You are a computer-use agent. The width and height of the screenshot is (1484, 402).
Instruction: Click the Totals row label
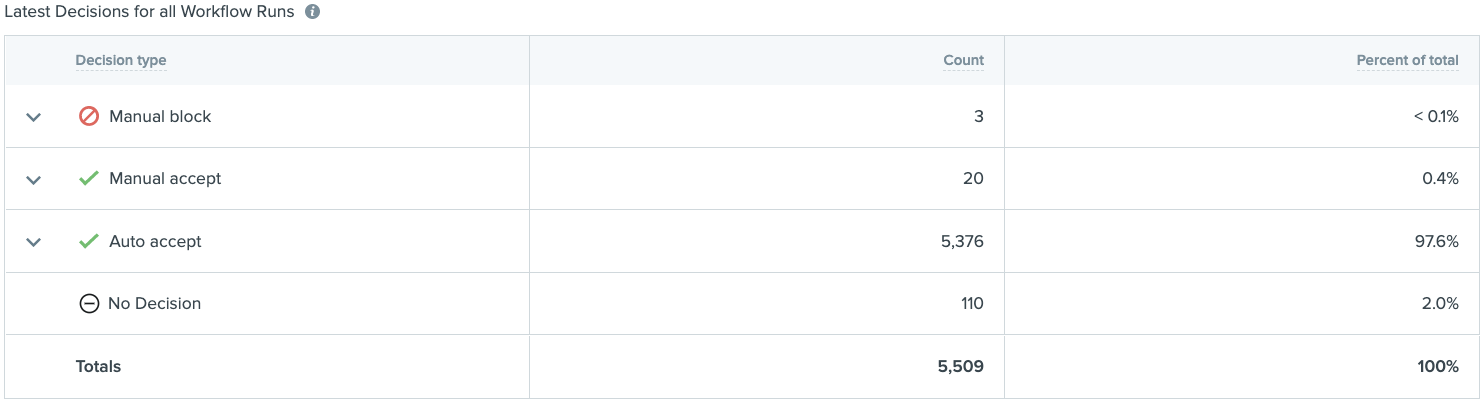[98, 366]
